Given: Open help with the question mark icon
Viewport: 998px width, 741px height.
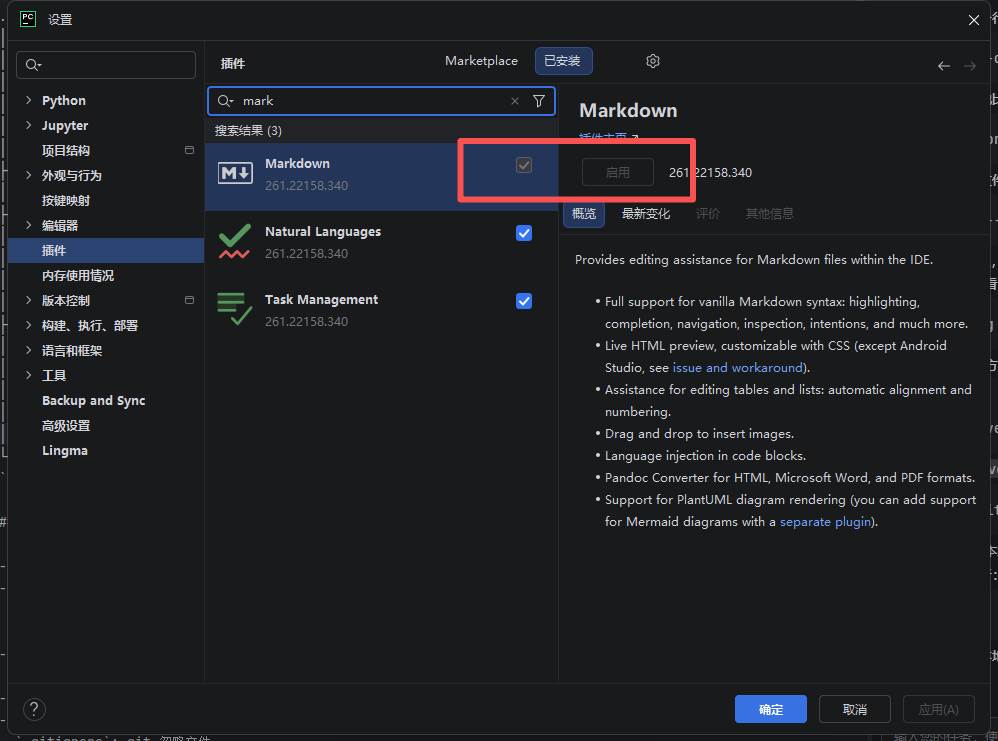Looking at the screenshot, I should tap(34, 709).
